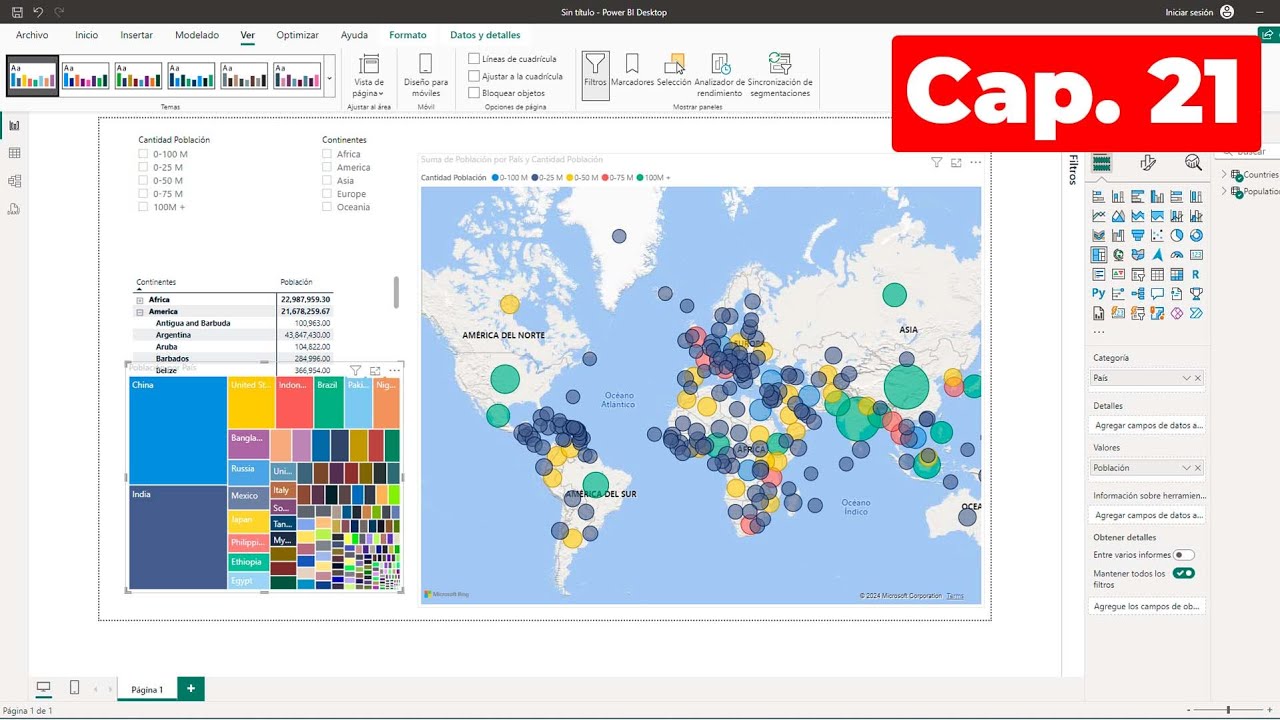Select the clustered column chart visual
The height and width of the screenshot is (720, 1280).
tap(1157, 197)
